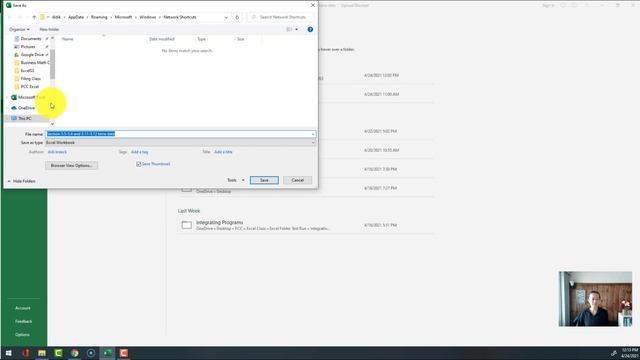
Task: Open the File name dropdown arrow
Action: tap(313, 134)
